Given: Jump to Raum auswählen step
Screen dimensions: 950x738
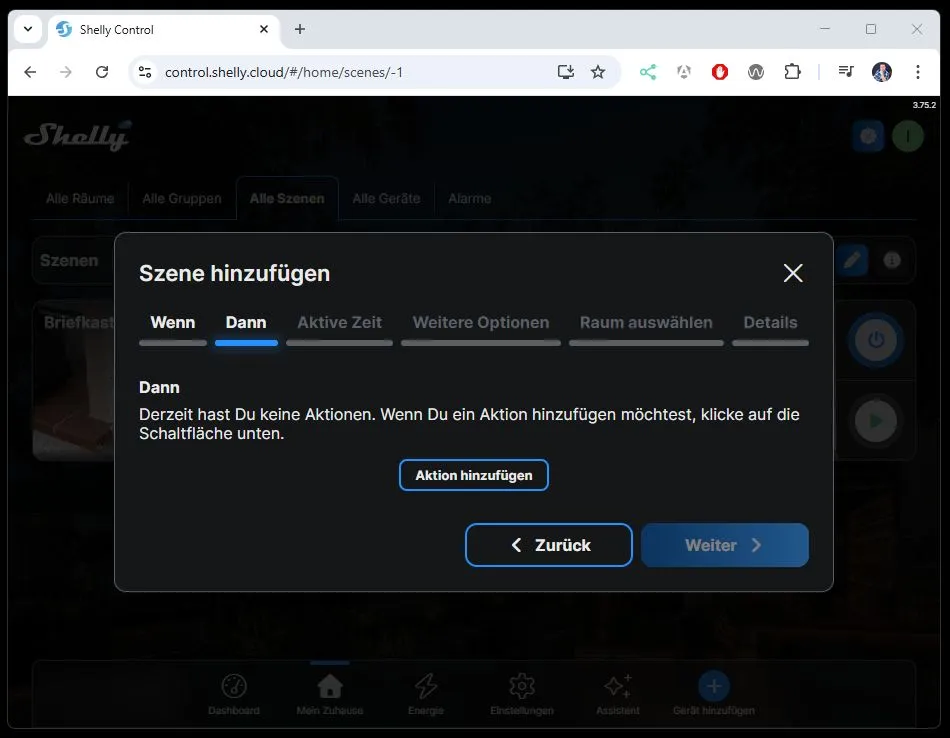Looking at the screenshot, I should [646, 323].
